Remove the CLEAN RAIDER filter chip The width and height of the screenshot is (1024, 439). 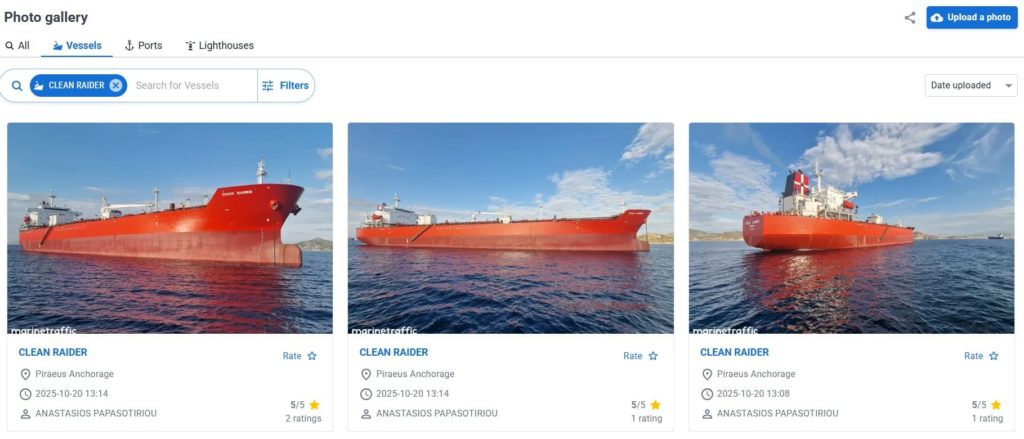[116, 86]
